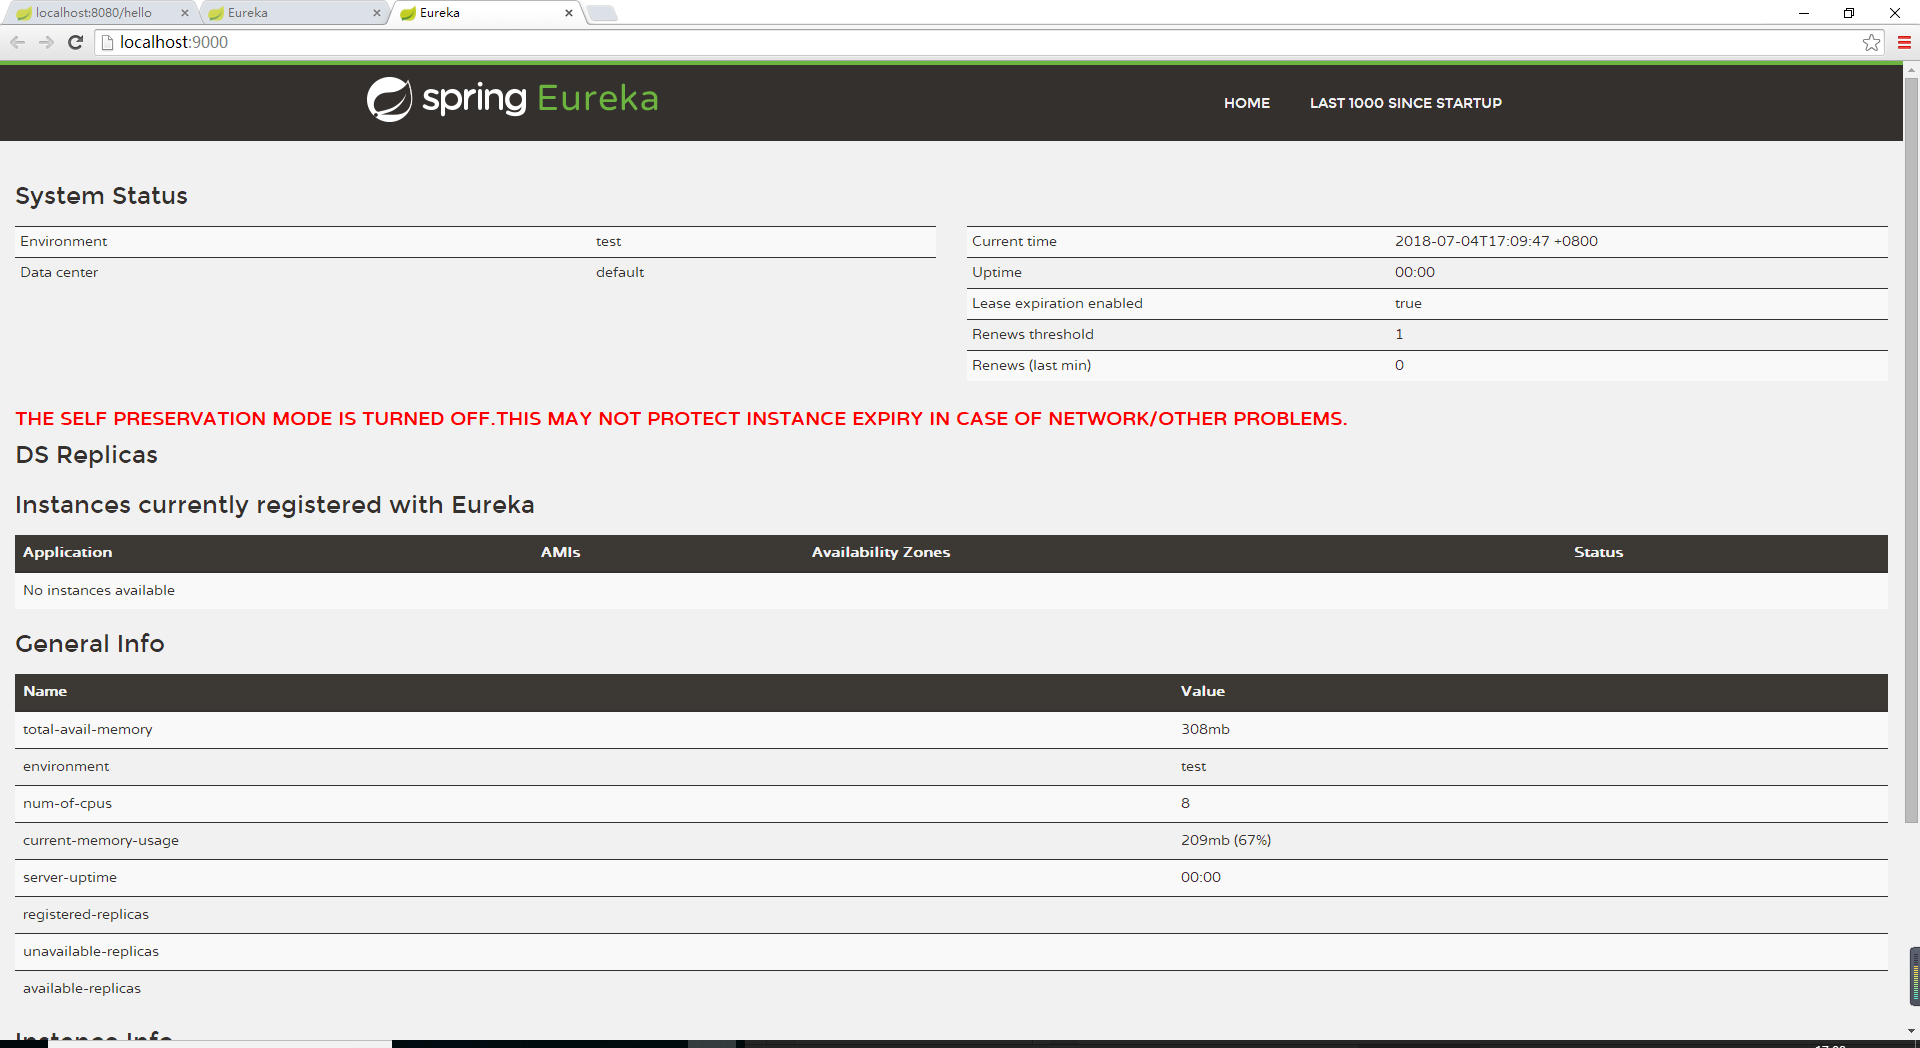The image size is (1920, 1048).
Task: Click the Status column header
Action: [x=1598, y=553]
